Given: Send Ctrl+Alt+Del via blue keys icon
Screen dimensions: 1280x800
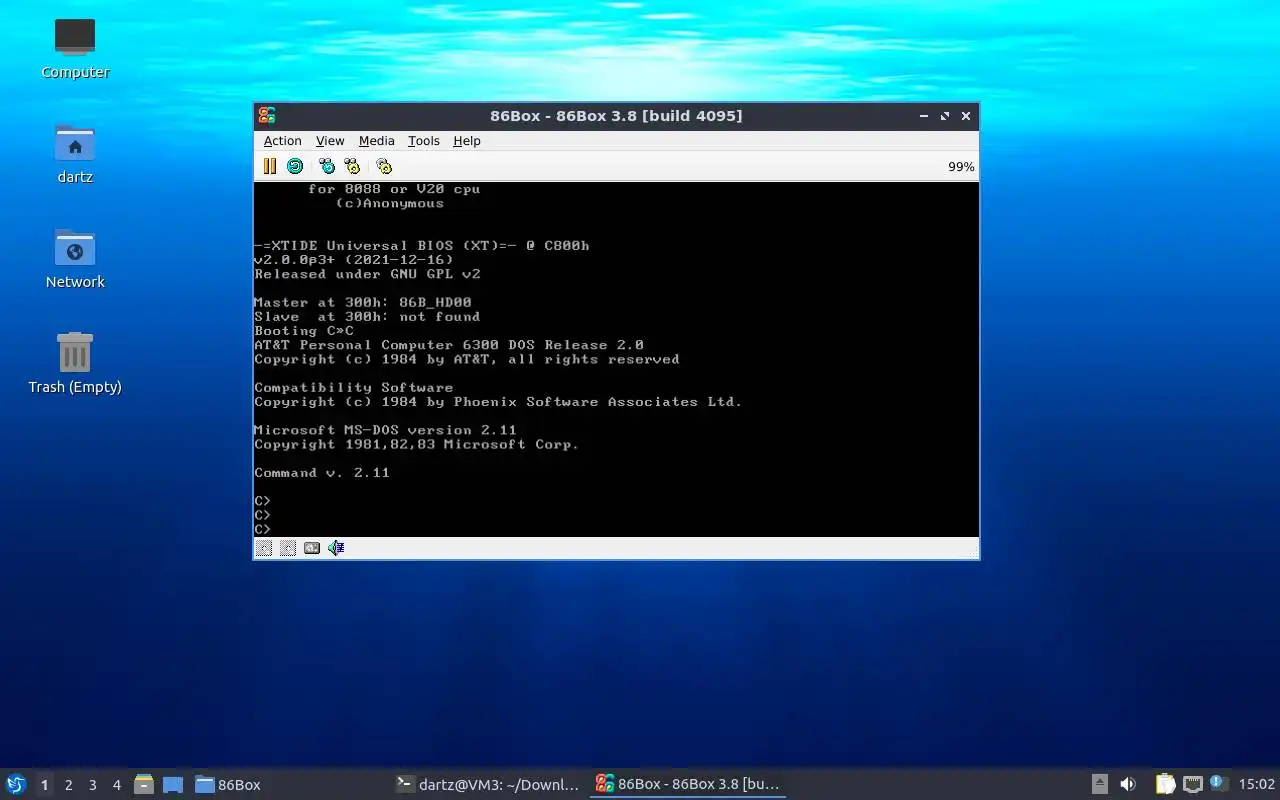Looking at the screenshot, I should 327,166.
